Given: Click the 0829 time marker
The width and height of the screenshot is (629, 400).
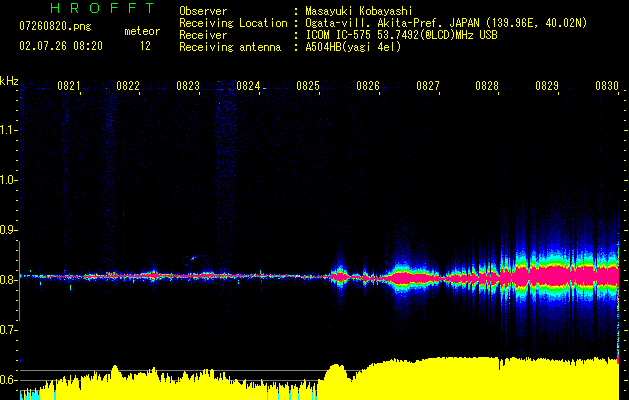Looking at the screenshot, I should click(547, 86).
